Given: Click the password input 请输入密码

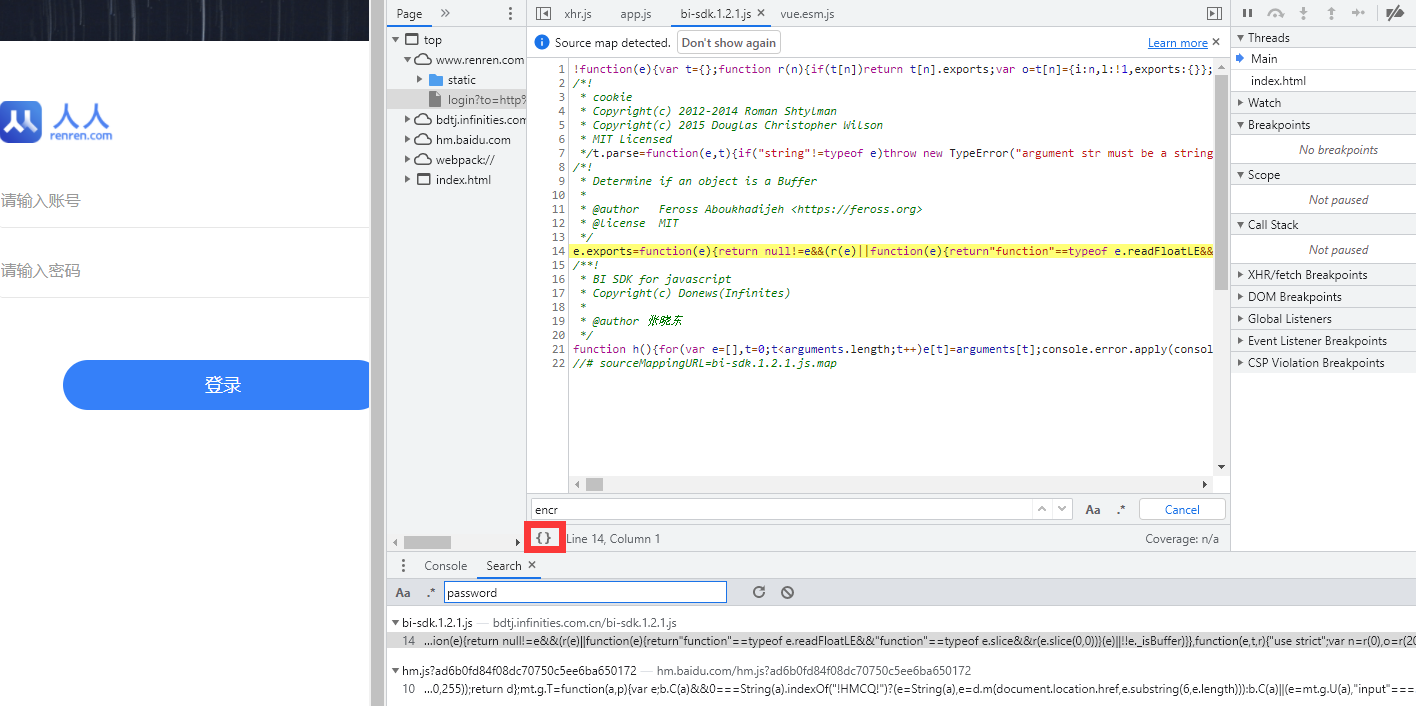Looking at the screenshot, I should [x=184, y=271].
